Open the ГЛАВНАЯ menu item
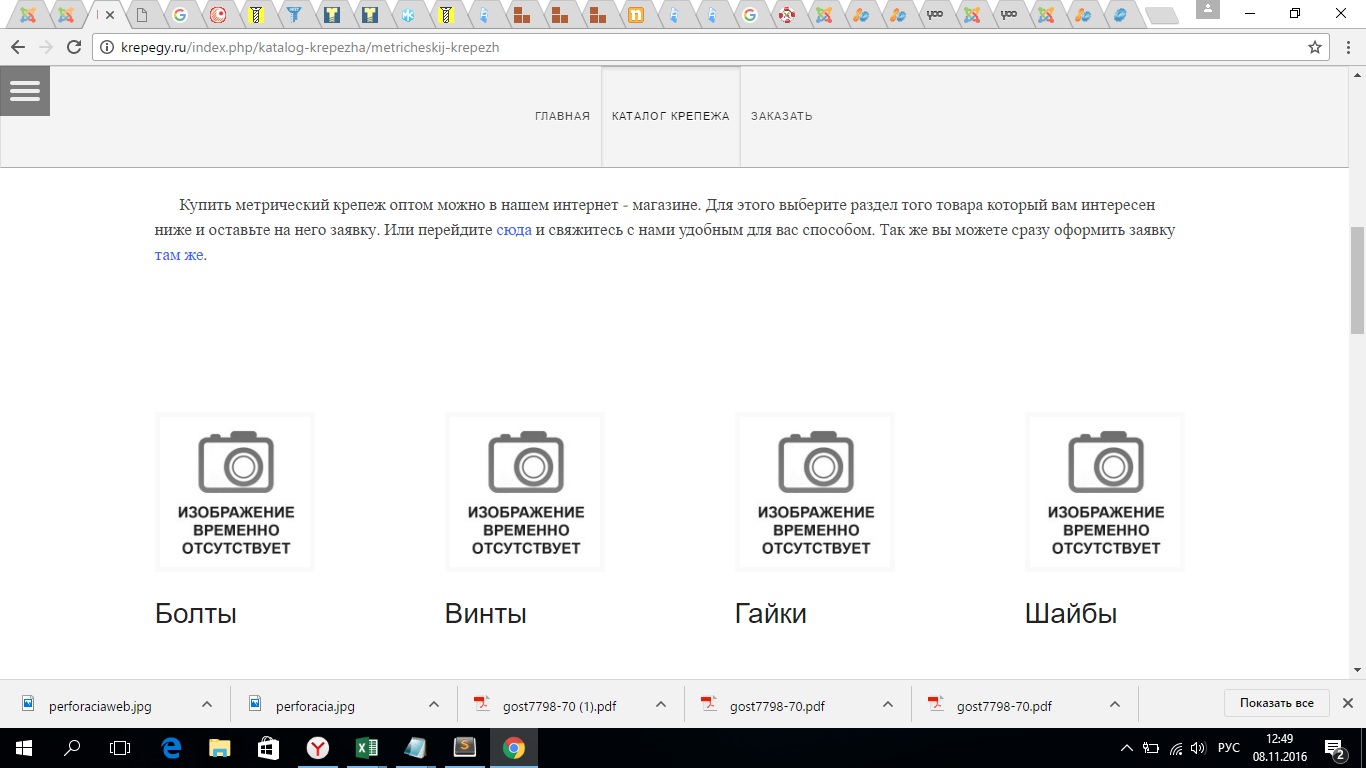This screenshot has height=768, width=1366. click(x=562, y=116)
